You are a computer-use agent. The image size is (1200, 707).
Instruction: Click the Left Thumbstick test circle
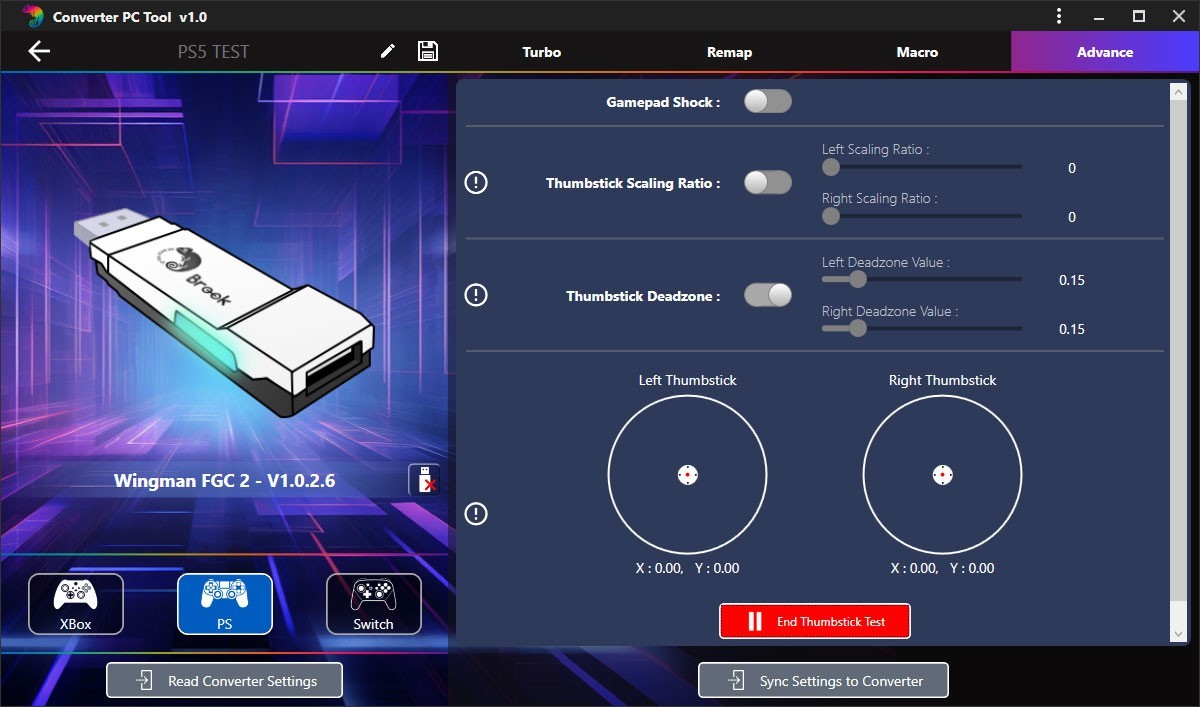[x=688, y=475]
